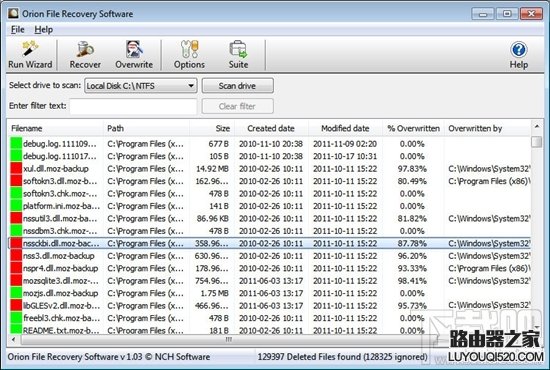Screen dimensions: 550x370
Task: Click the Clear filter button
Action: pos(237,106)
